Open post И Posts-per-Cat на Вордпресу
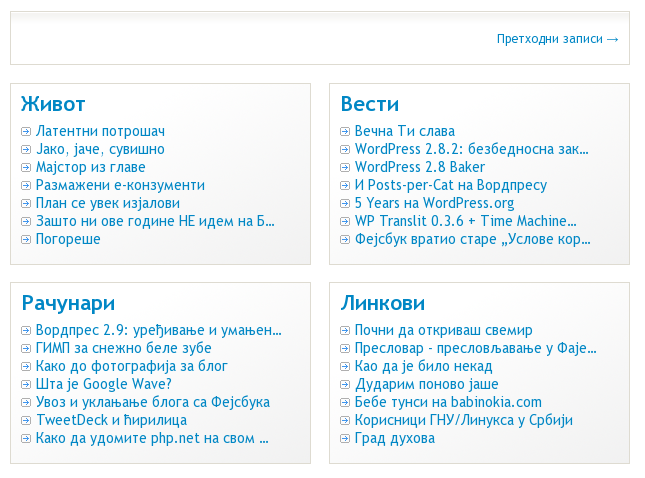The image size is (645, 478). [x=451, y=185]
